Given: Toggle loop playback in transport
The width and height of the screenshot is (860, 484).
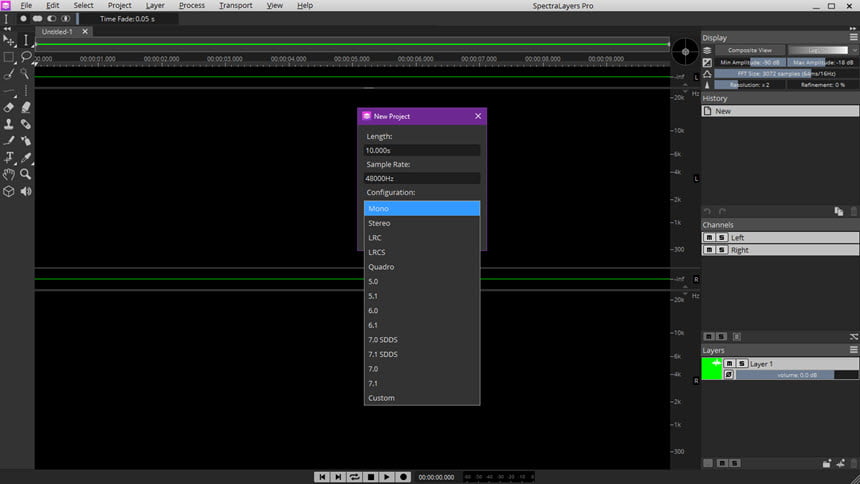Looking at the screenshot, I should click(354, 477).
